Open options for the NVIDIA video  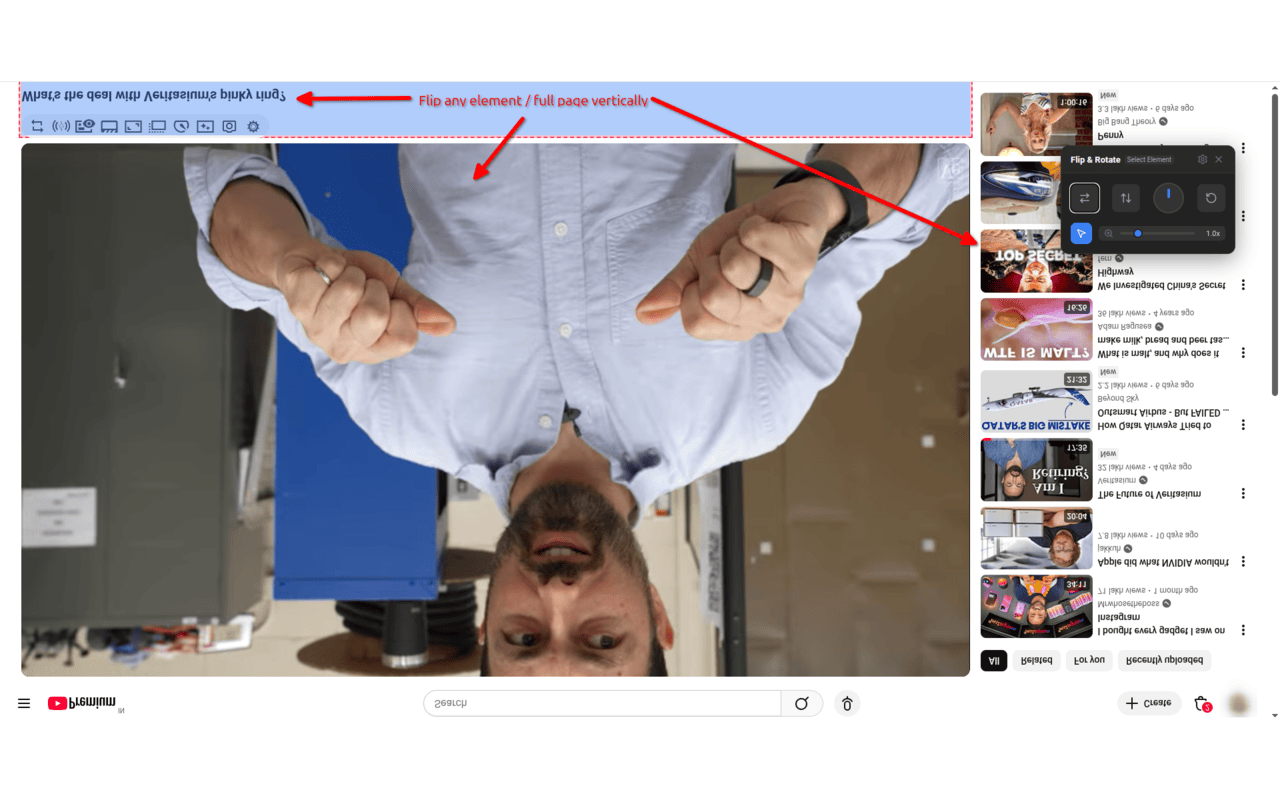pyautogui.click(x=1243, y=561)
